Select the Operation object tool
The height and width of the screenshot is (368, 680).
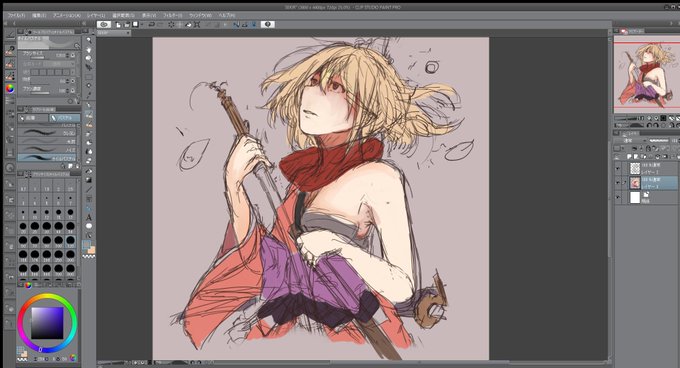[x=89, y=58]
